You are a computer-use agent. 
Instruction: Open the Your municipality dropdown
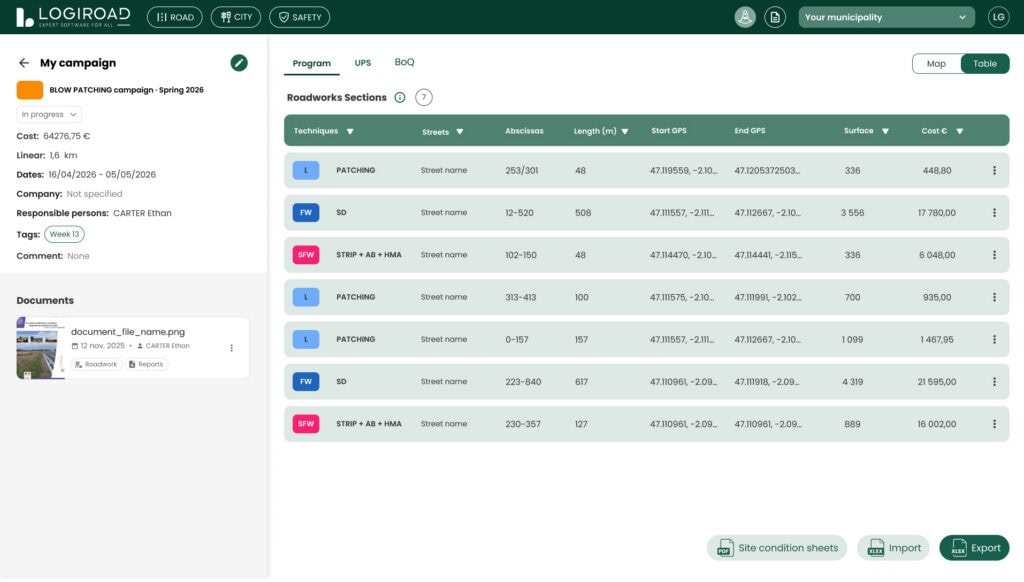point(886,17)
